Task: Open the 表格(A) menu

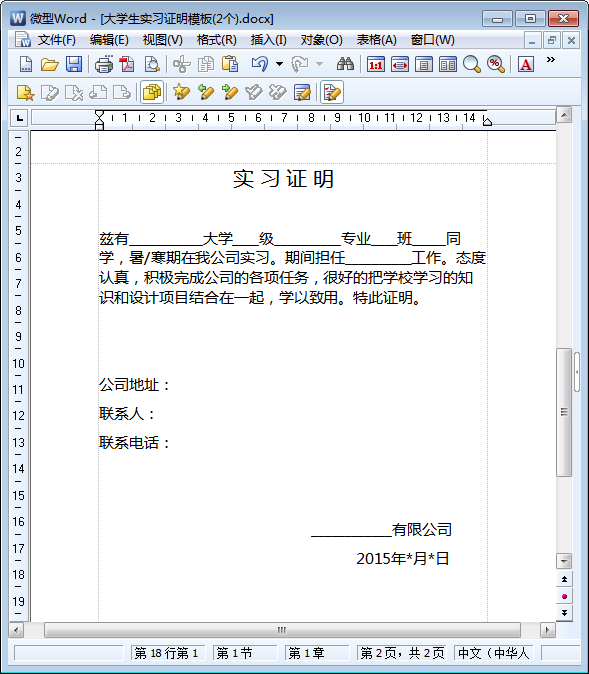Action: coord(377,40)
